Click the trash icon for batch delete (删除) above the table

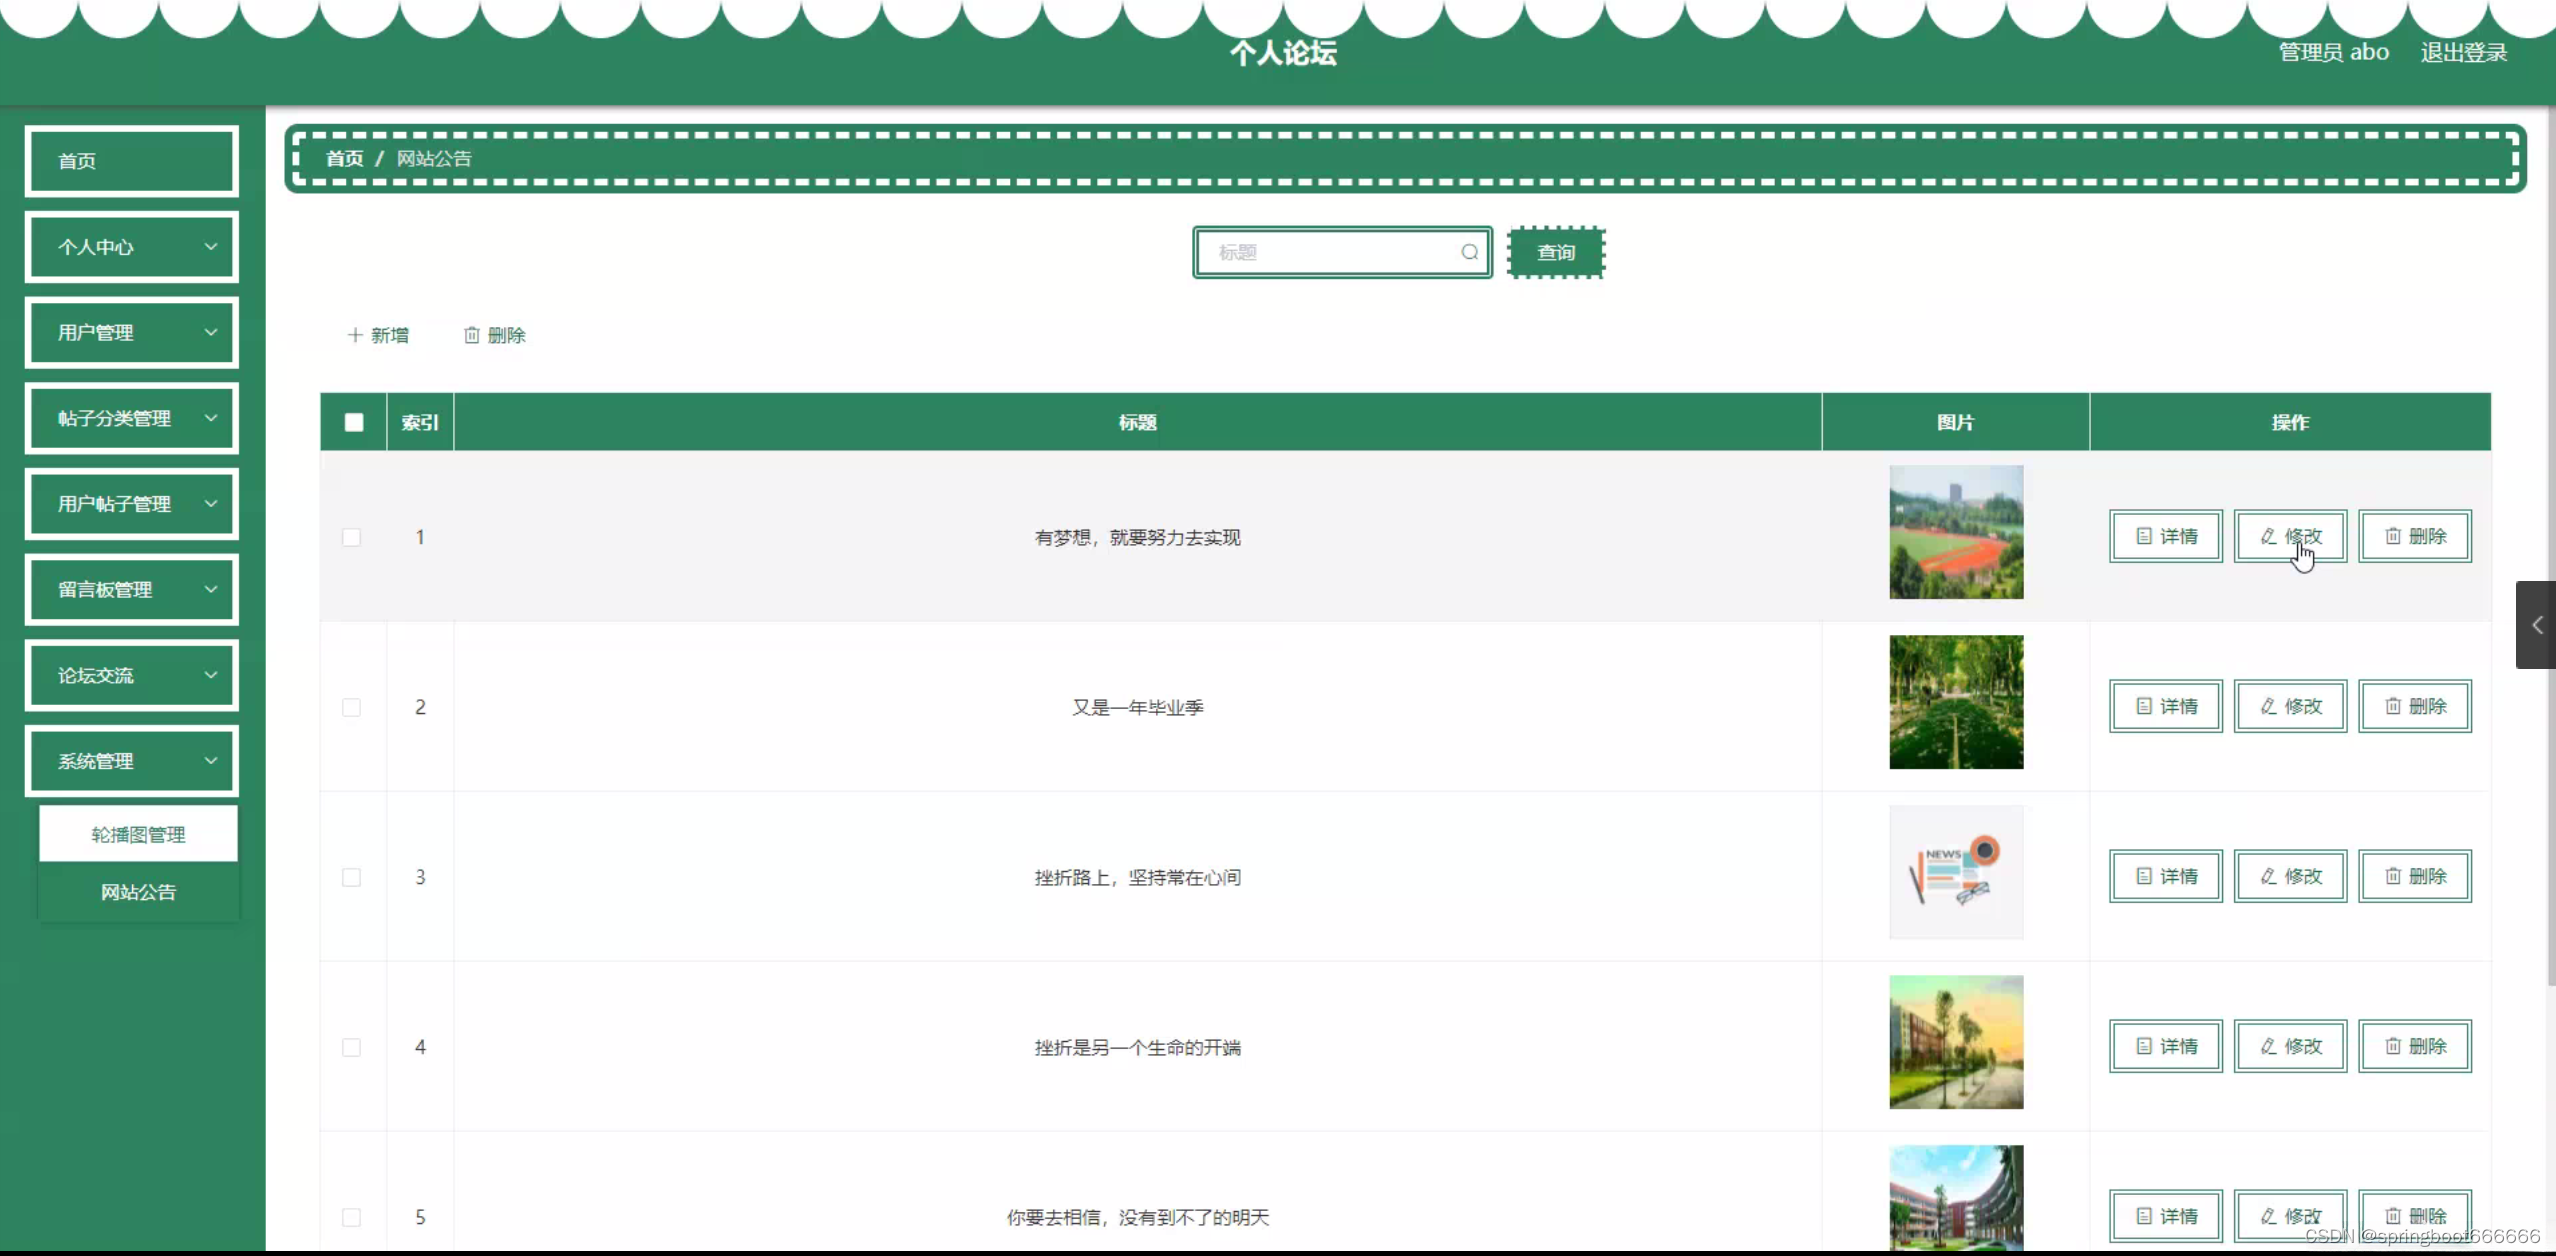(x=472, y=335)
